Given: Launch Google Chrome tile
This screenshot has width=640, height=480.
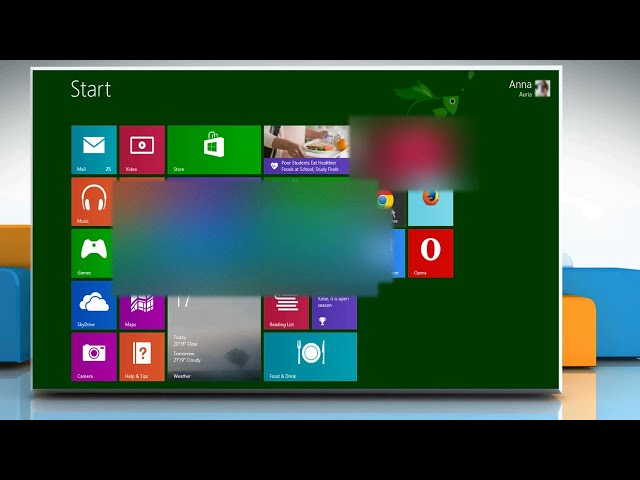Looking at the screenshot, I should (391, 208).
